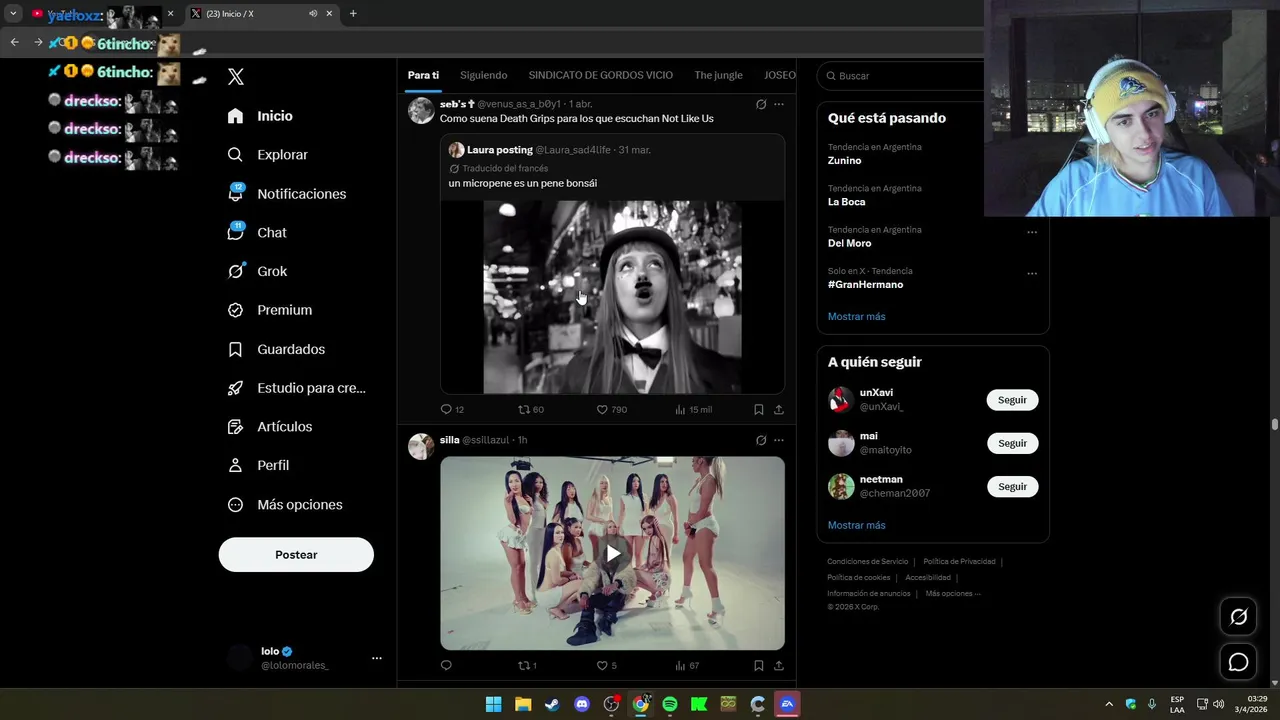The width and height of the screenshot is (1280, 720).
Task: Switch to the JOSEO tab
Action: (780, 75)
